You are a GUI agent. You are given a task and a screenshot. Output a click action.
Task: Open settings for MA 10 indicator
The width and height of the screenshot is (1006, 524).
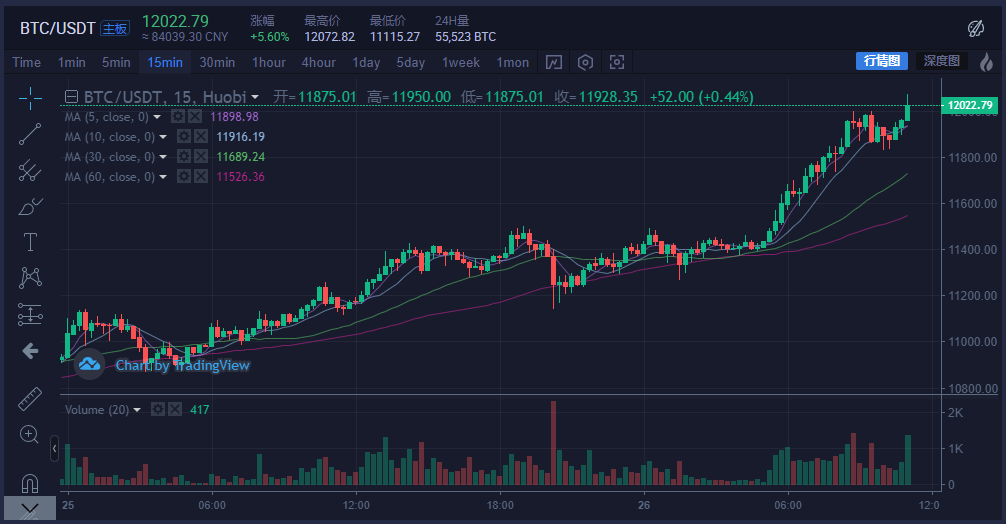coord(184,137)
